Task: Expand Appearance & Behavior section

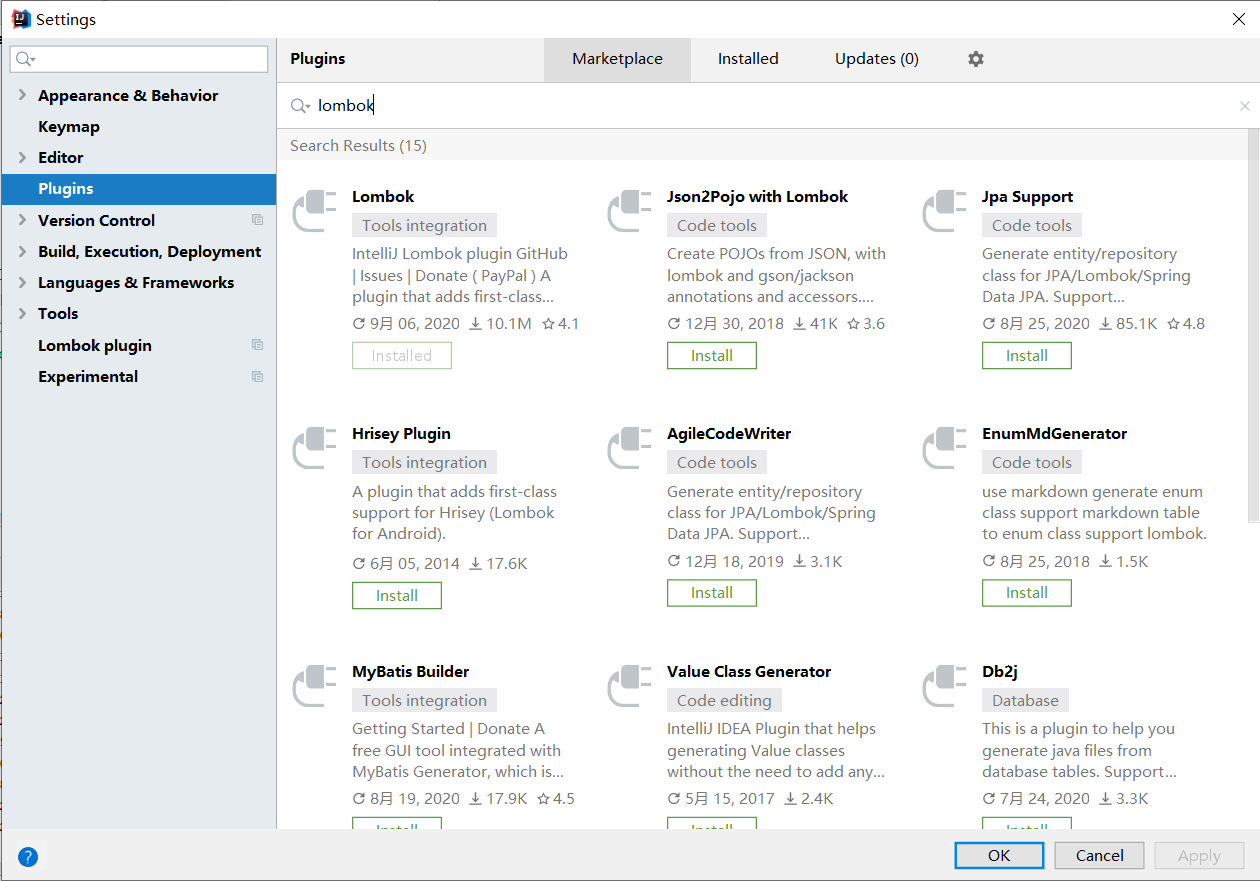Action: click(x=22, y=95)
